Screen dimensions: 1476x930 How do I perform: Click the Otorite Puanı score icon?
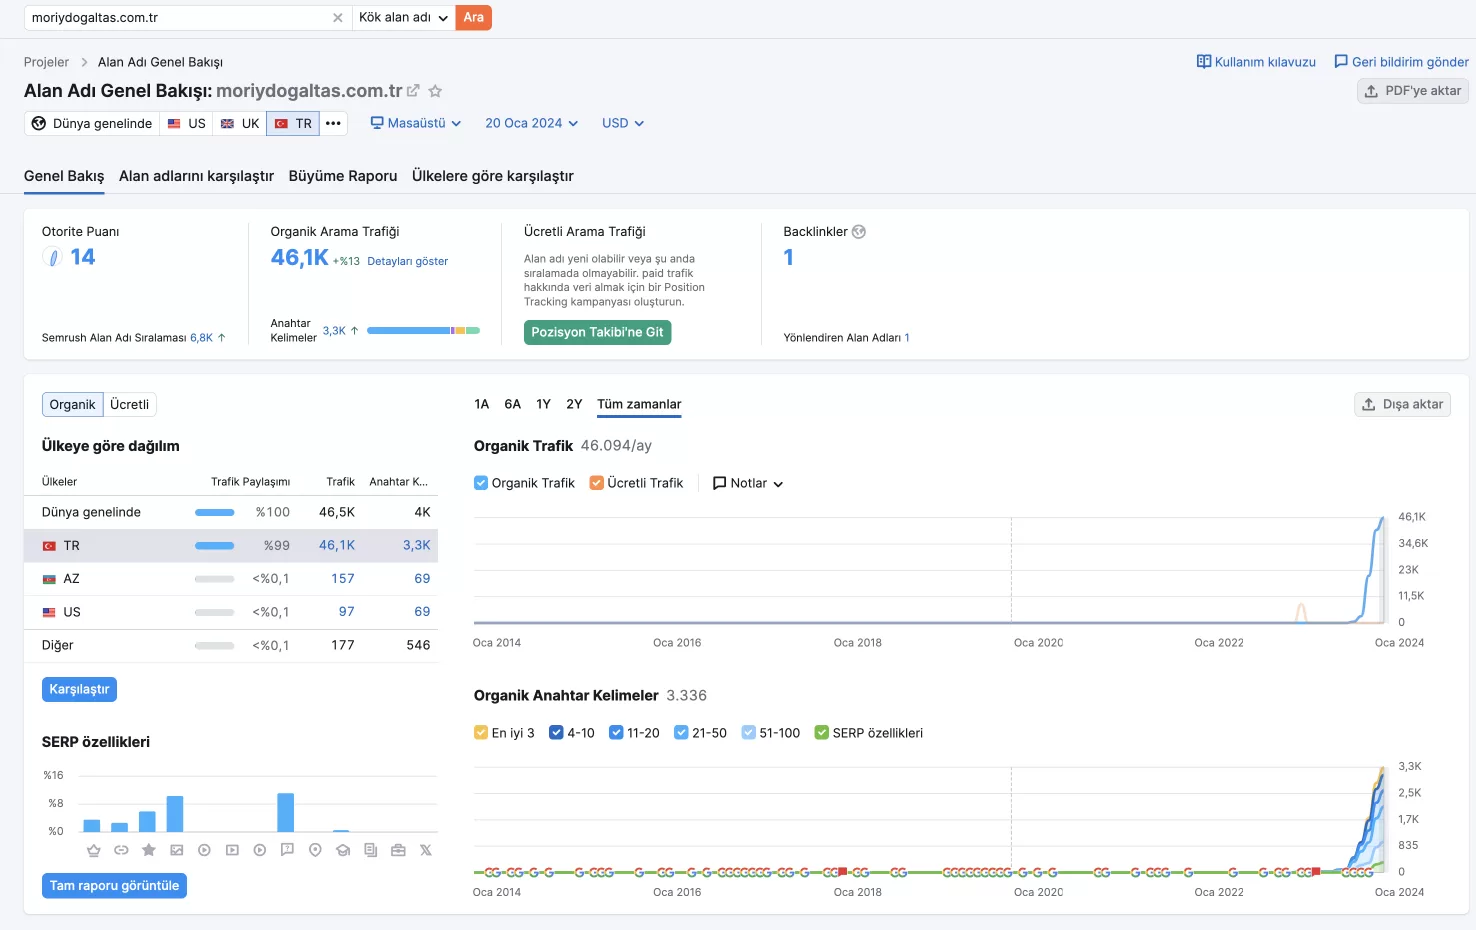53,258
